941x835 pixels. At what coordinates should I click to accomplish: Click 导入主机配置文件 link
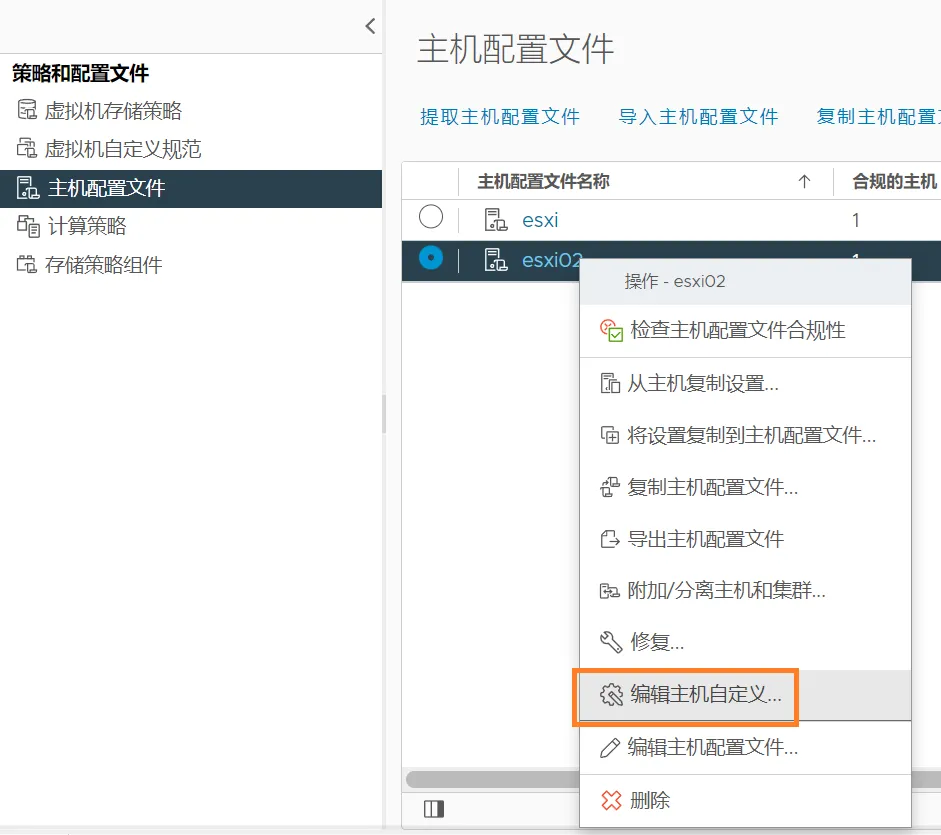(x=698, y=117)
